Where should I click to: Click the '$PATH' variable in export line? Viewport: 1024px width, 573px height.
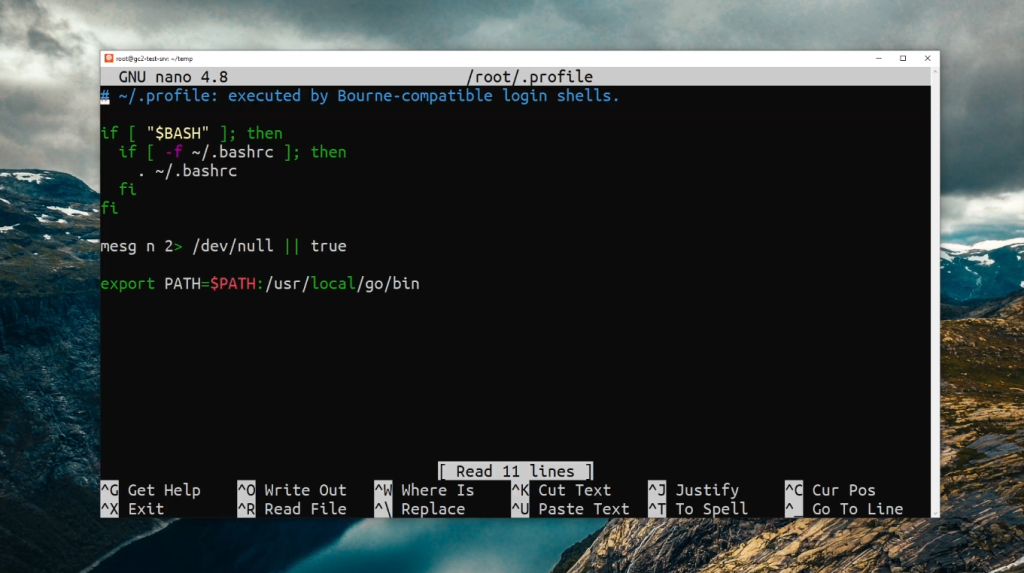coord(232,284)
